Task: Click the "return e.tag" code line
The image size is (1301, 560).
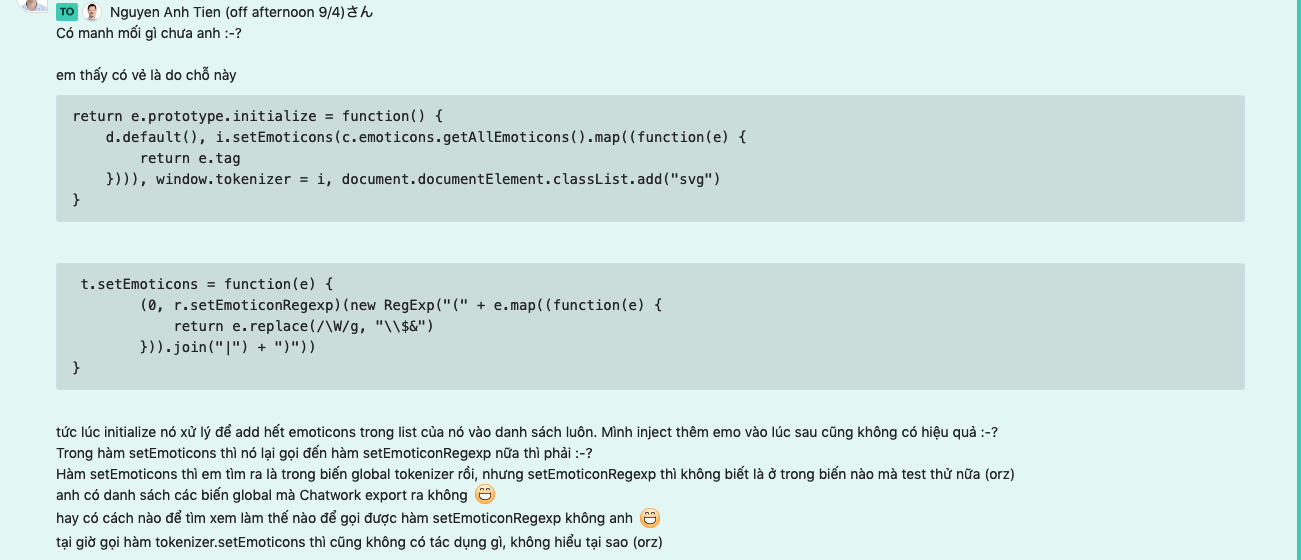Action: (190, 158)
